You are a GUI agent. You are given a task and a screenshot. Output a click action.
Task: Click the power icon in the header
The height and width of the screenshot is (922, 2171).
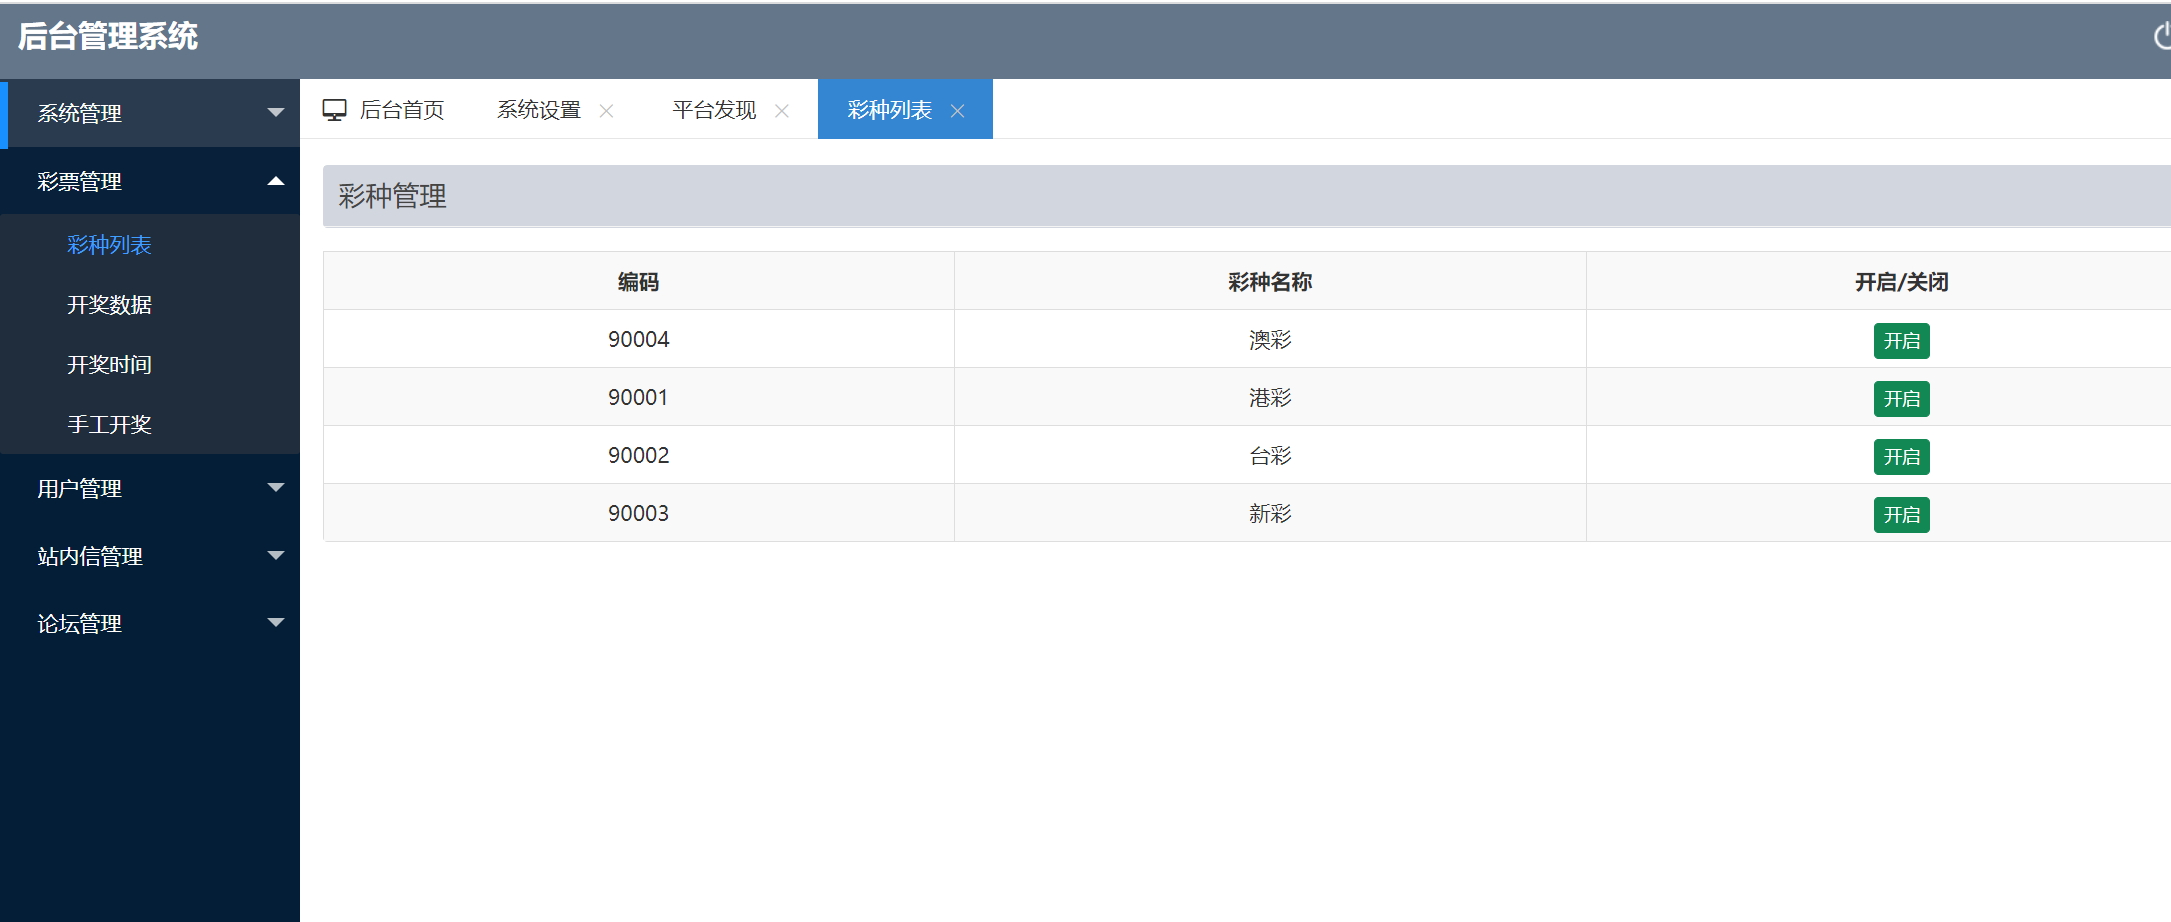click(2162, 37)
